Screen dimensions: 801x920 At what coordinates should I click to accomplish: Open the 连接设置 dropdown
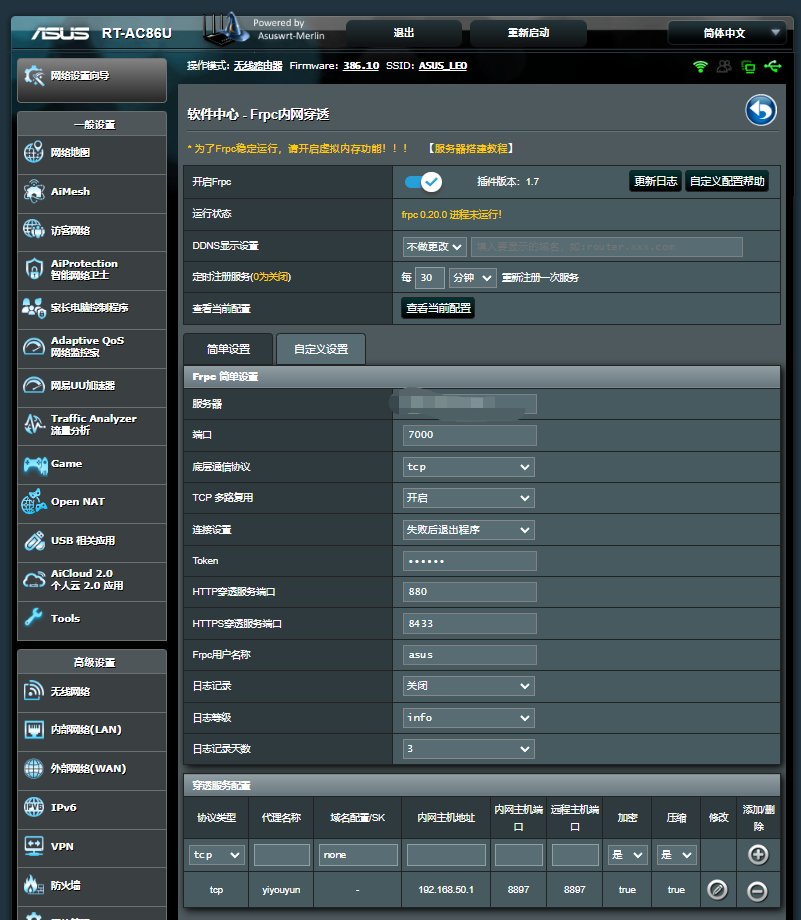coord(468,530)
